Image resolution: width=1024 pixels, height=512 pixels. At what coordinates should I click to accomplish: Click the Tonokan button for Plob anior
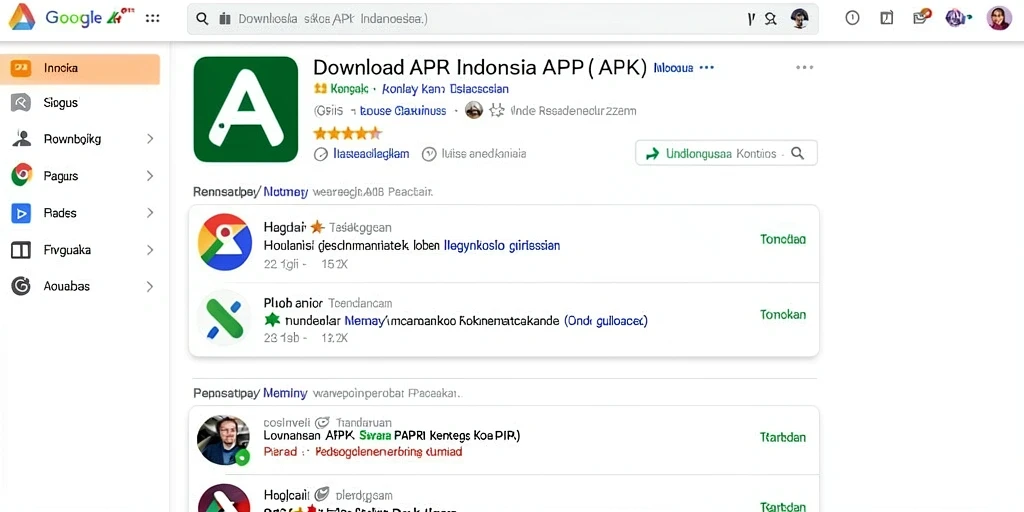click(x=783, y=315)
